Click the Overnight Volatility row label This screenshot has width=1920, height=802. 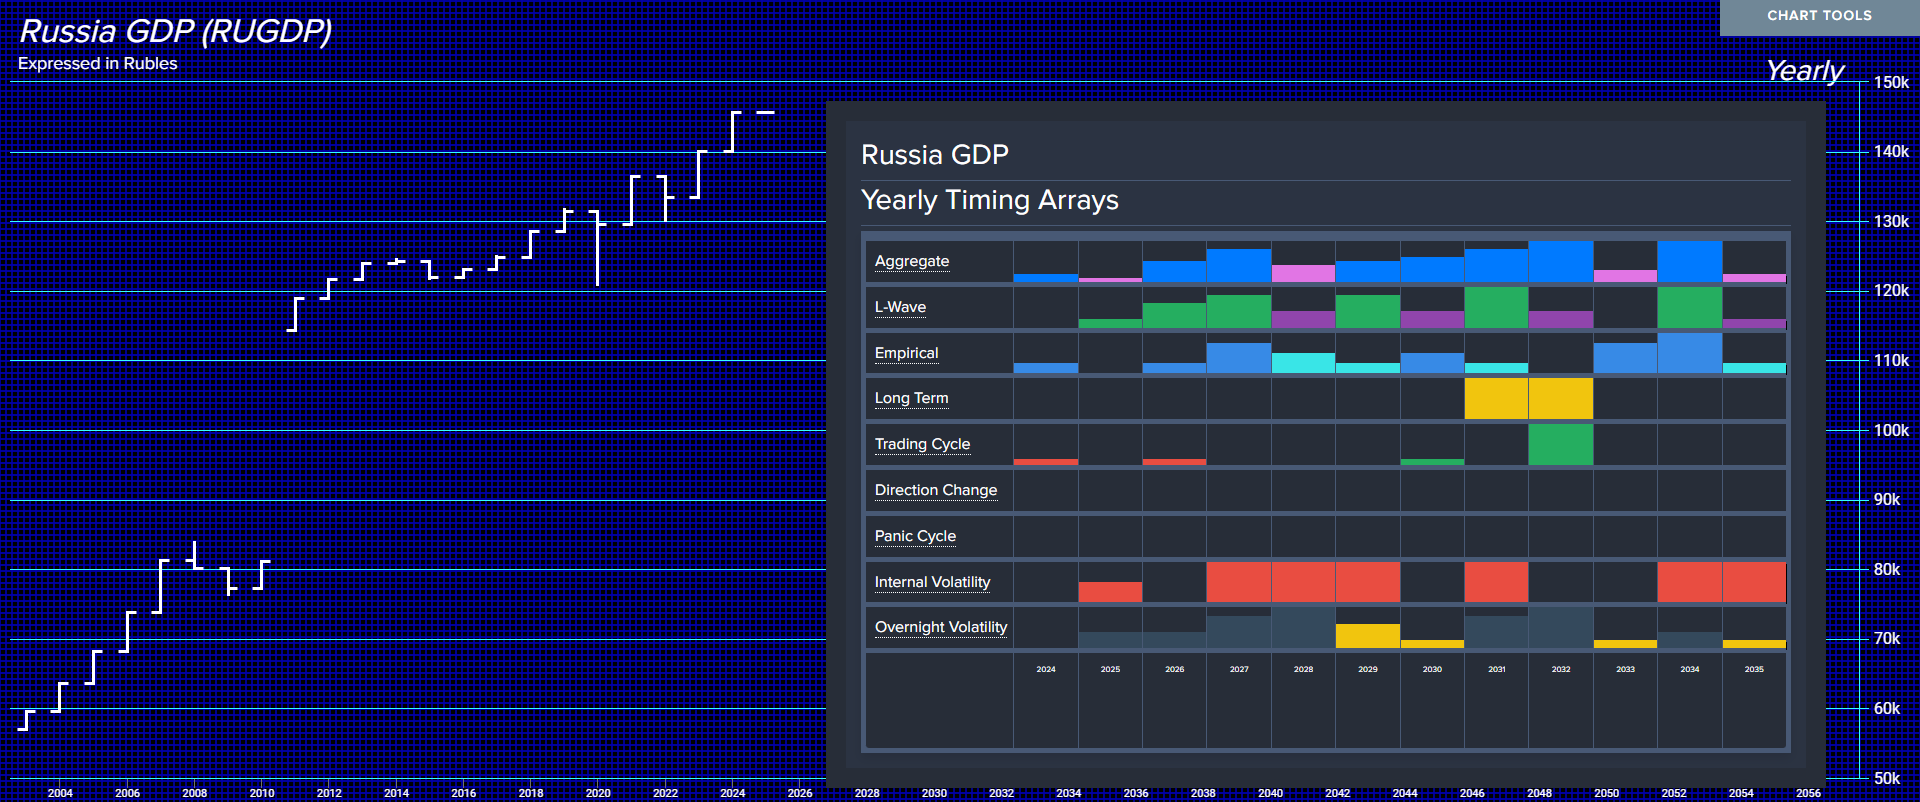pyautogui.click(x=940, y=627)
